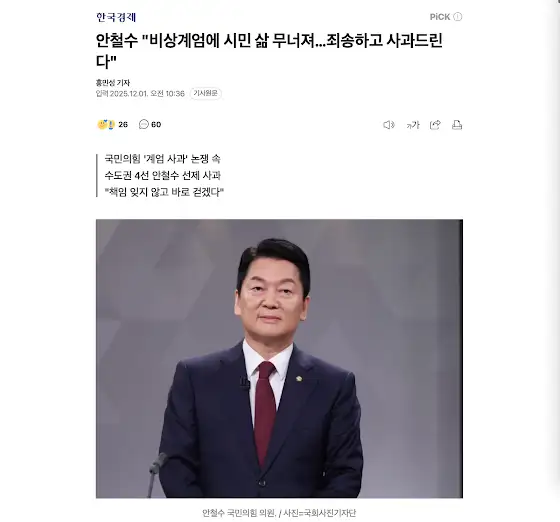Open font size 가가 setting

point(412,125)
